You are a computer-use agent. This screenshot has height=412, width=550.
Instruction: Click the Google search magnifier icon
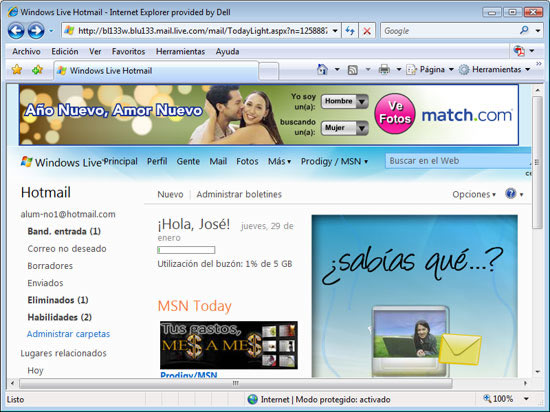click(524, 31)
